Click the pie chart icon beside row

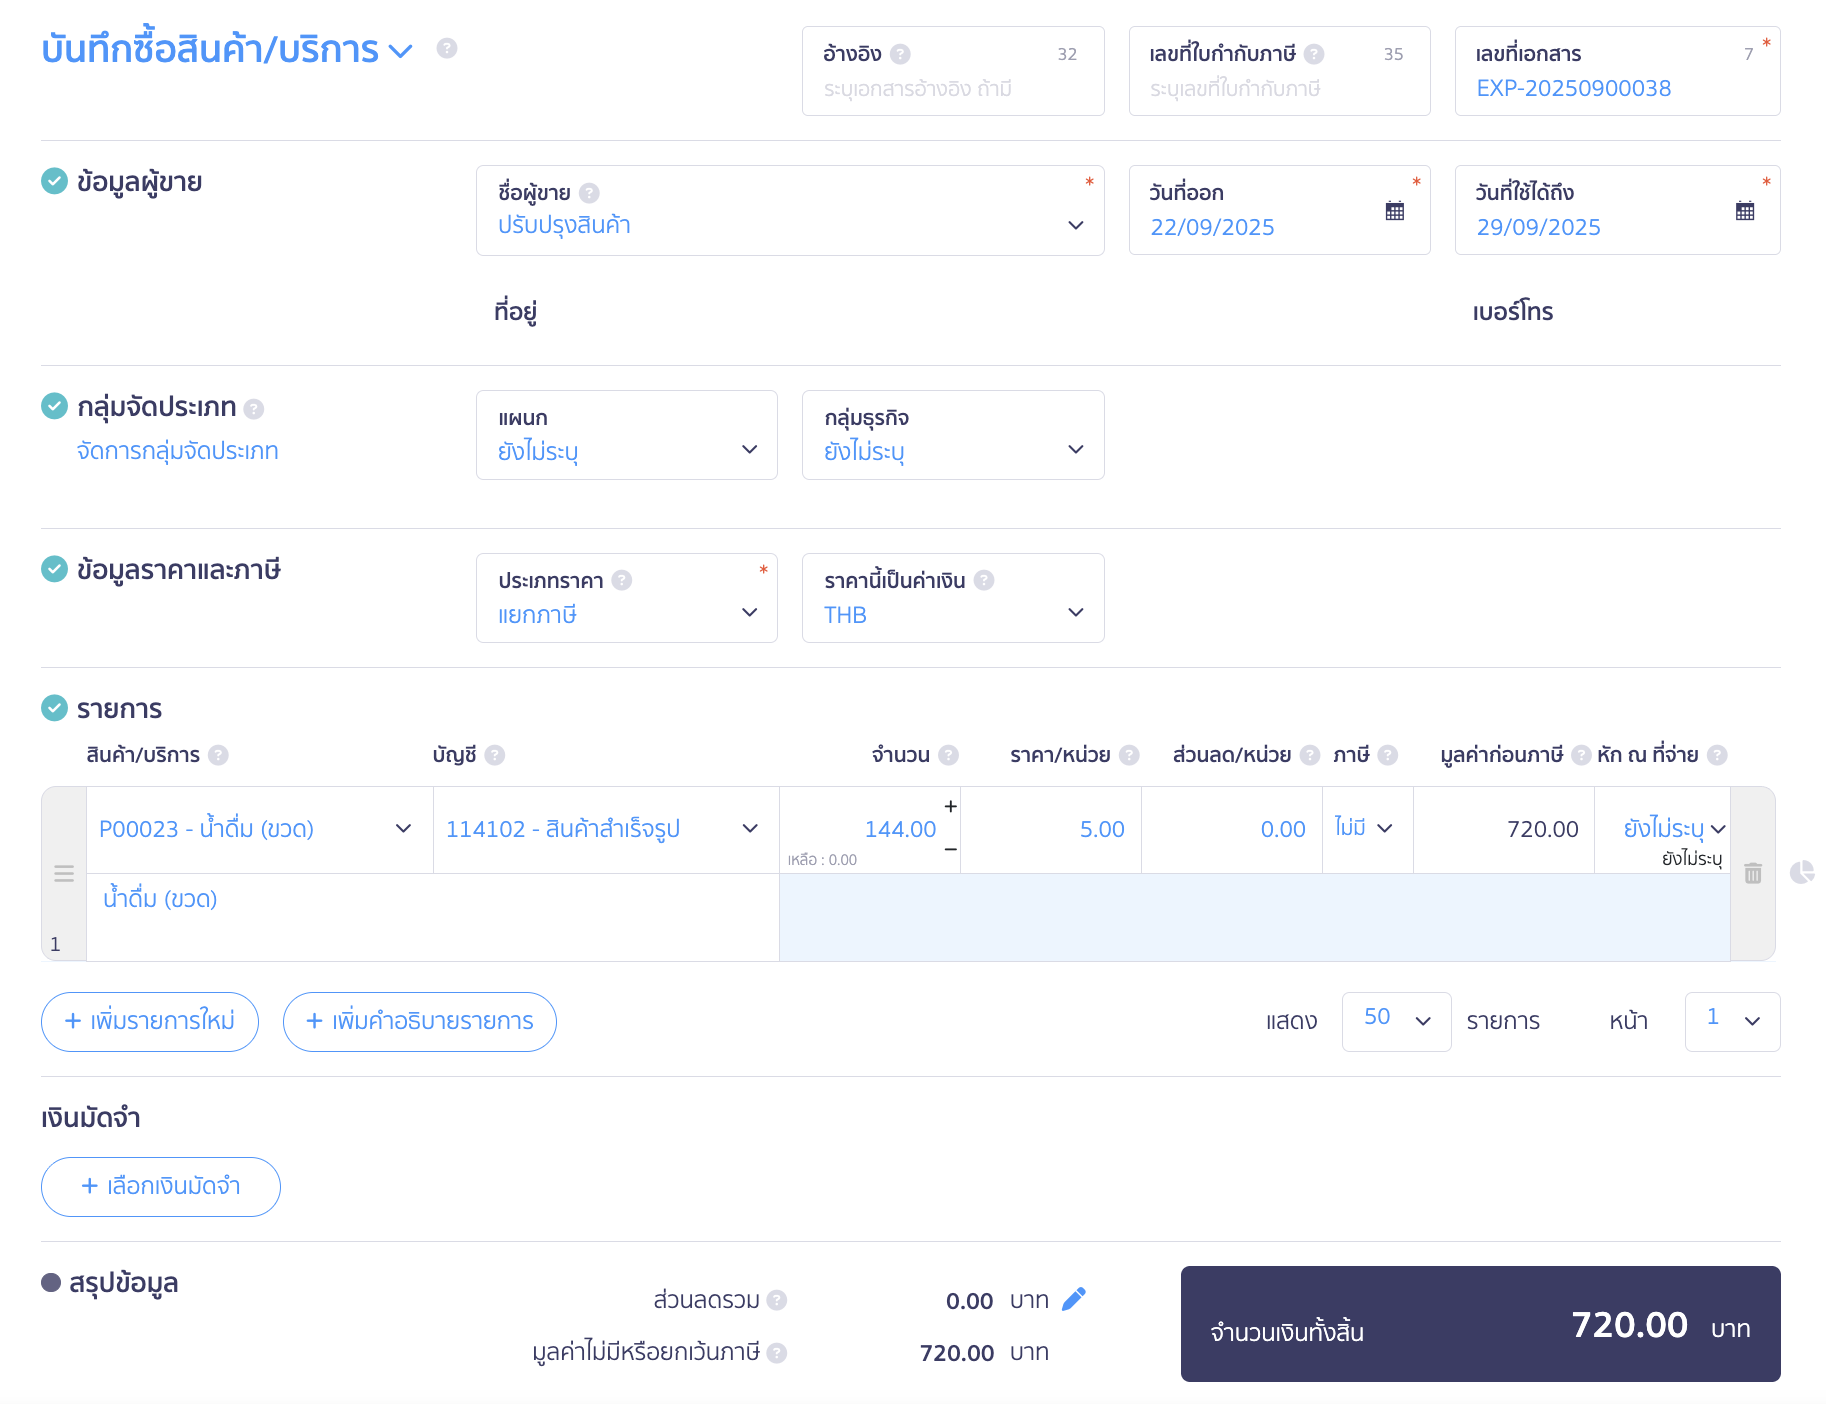tap(1801, 873)
